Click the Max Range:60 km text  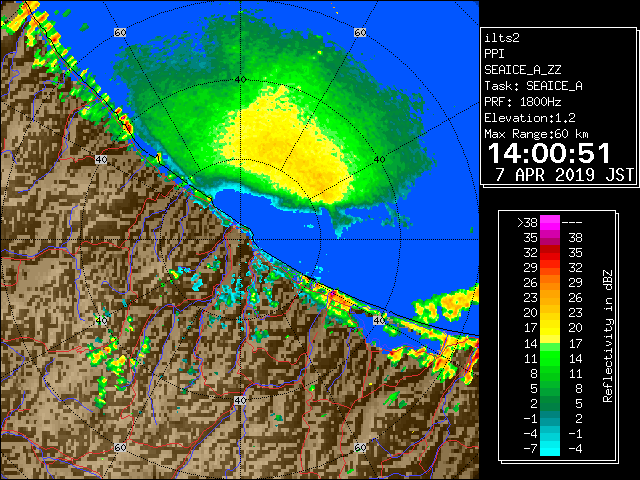click(x=536, y=134)
